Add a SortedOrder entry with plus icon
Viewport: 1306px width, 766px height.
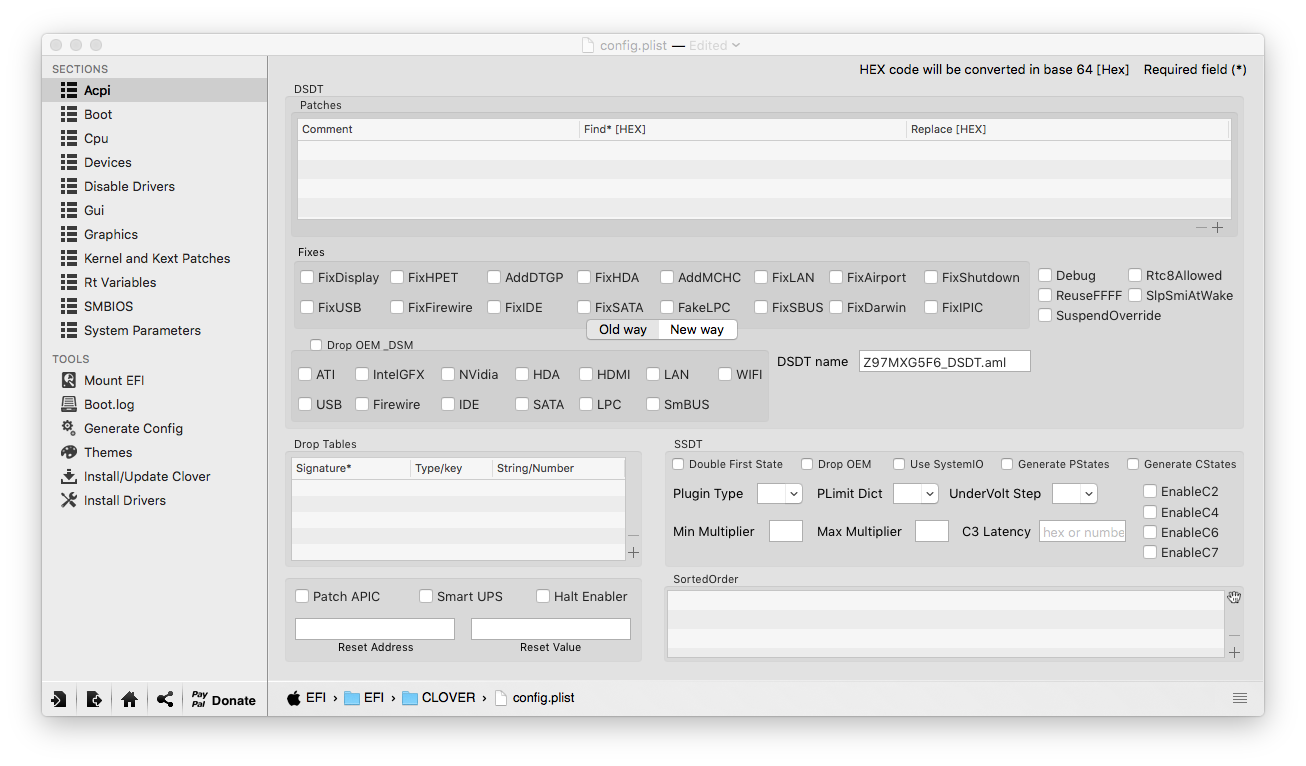[1234, 652]
